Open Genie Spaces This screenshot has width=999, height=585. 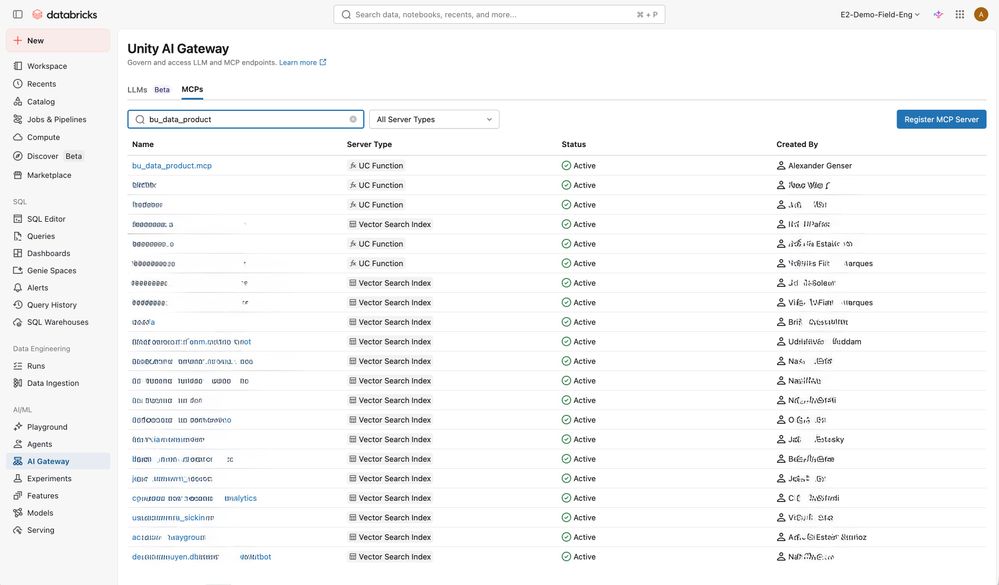pos(52,271)
